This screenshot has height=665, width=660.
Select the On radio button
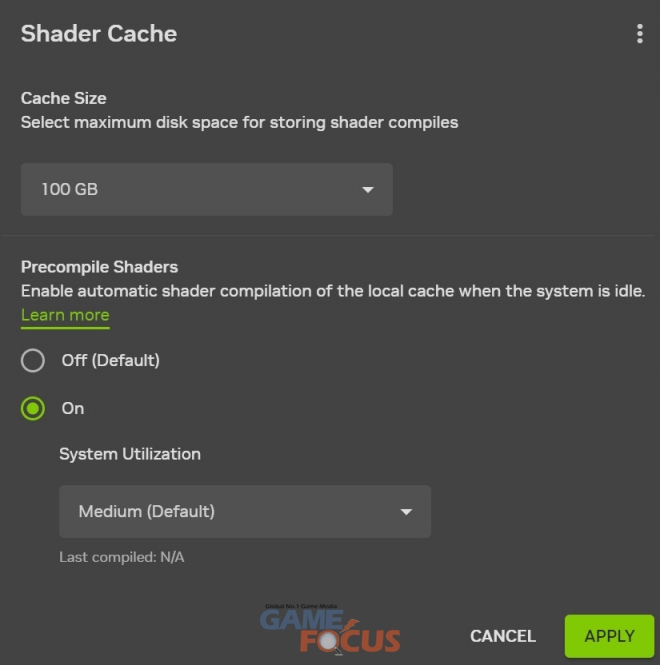coord(33,408)
